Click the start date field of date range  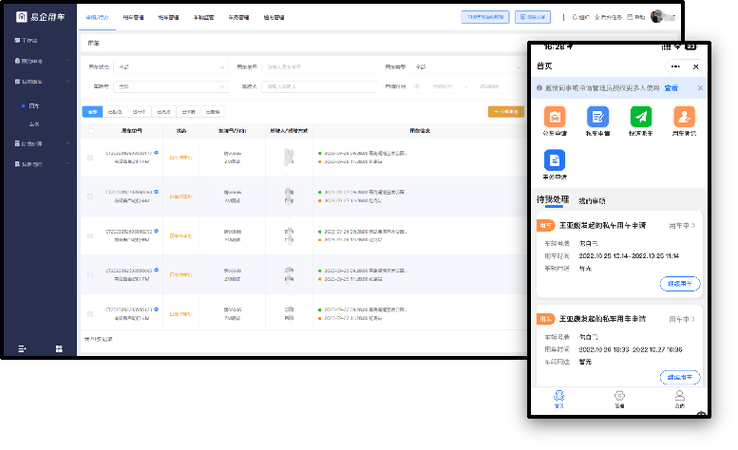(442, 87)
